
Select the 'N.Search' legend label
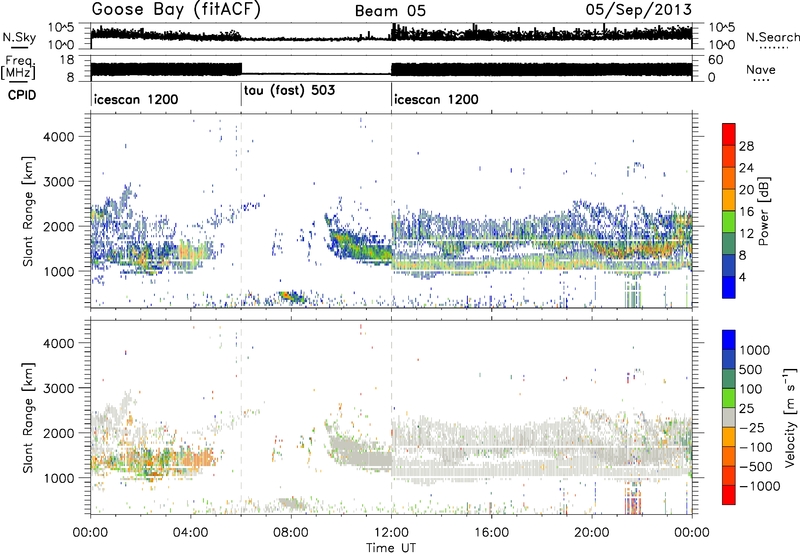click(x=772, y=37)
